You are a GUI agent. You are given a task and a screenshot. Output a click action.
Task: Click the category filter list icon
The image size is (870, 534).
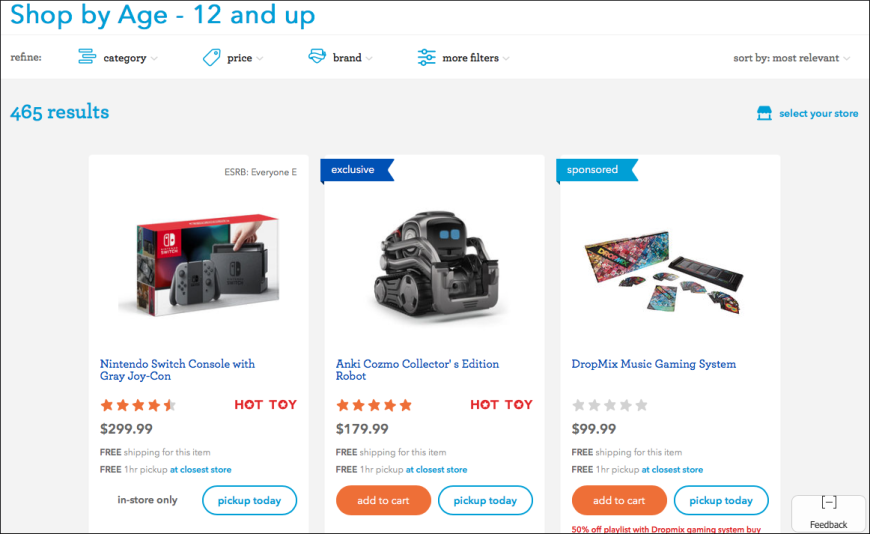point(87,57)
